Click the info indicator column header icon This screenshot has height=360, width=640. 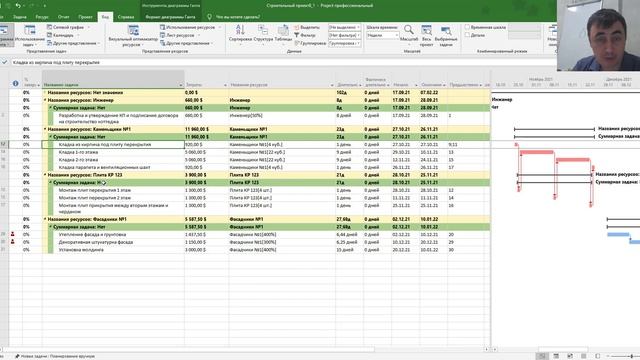pyautogui.click(x=16, y=83)
